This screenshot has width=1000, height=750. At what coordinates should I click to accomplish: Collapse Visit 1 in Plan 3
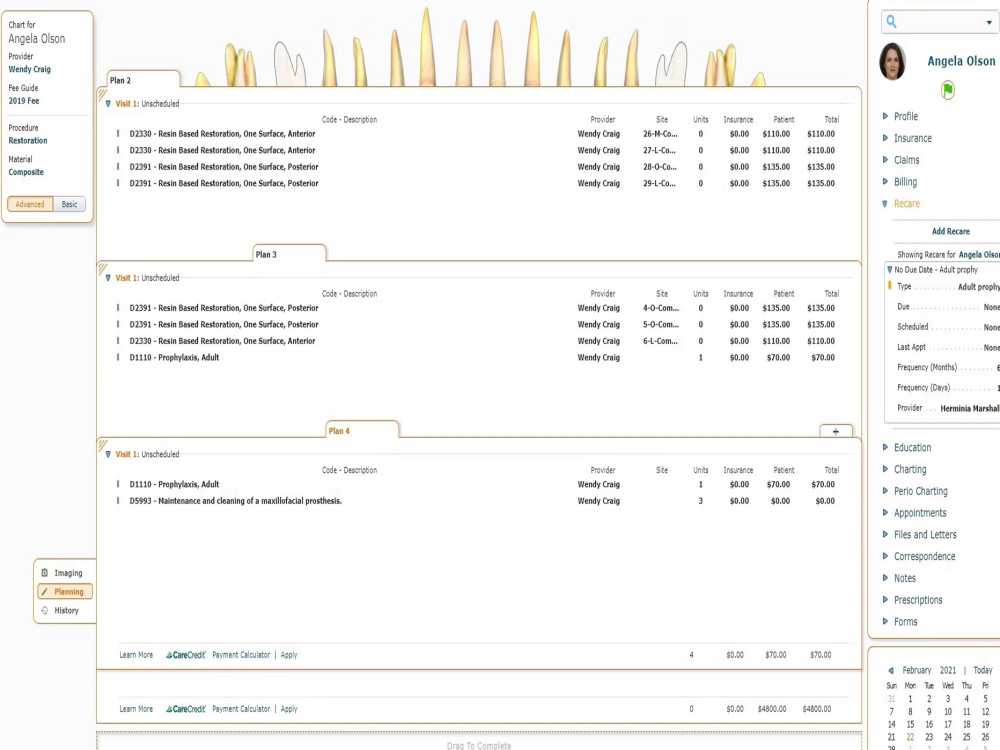coord(108,278)
